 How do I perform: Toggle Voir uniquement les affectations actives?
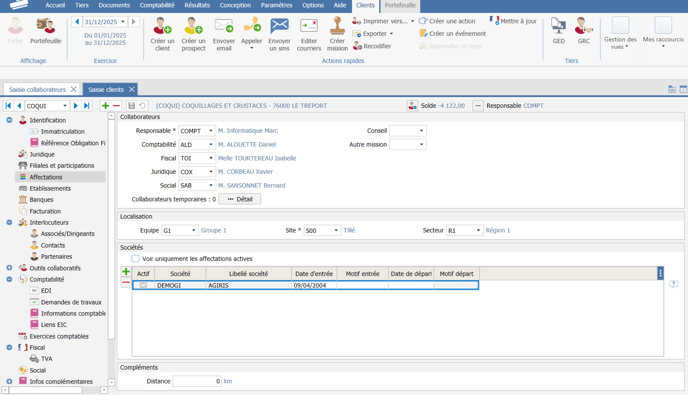point(136,259)
